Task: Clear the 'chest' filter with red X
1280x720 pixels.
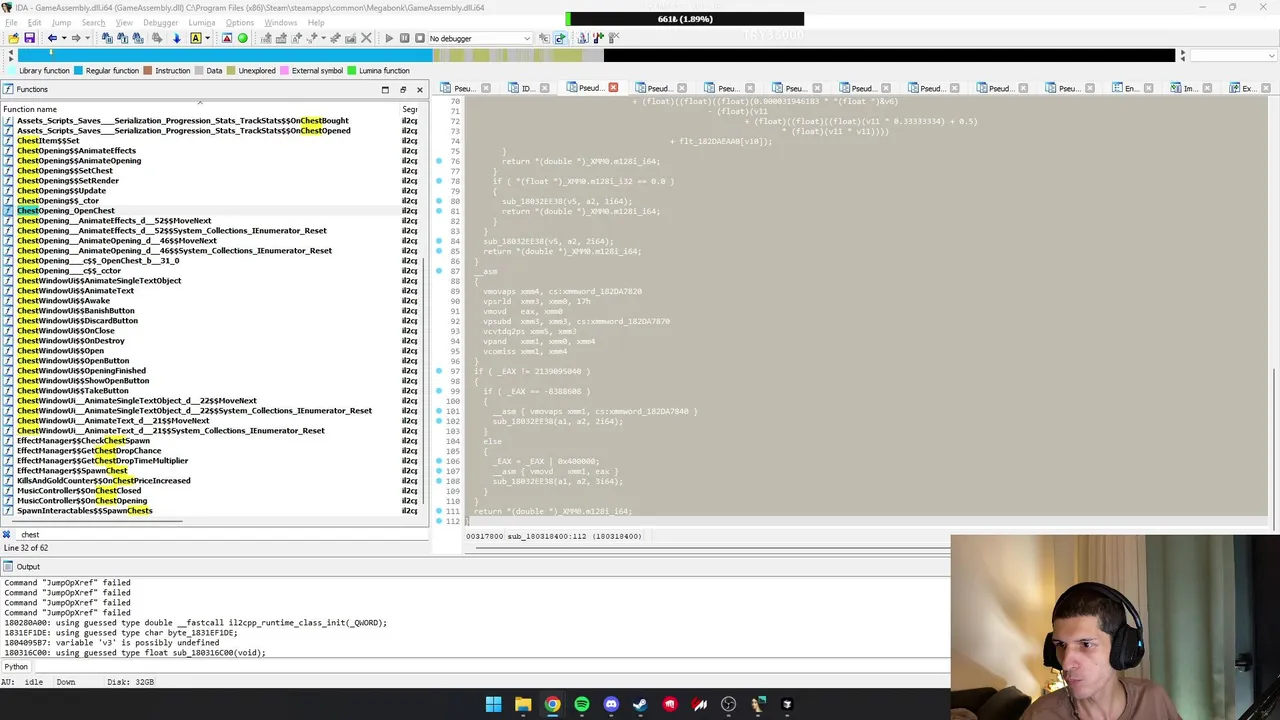Action: coord(6,534)
